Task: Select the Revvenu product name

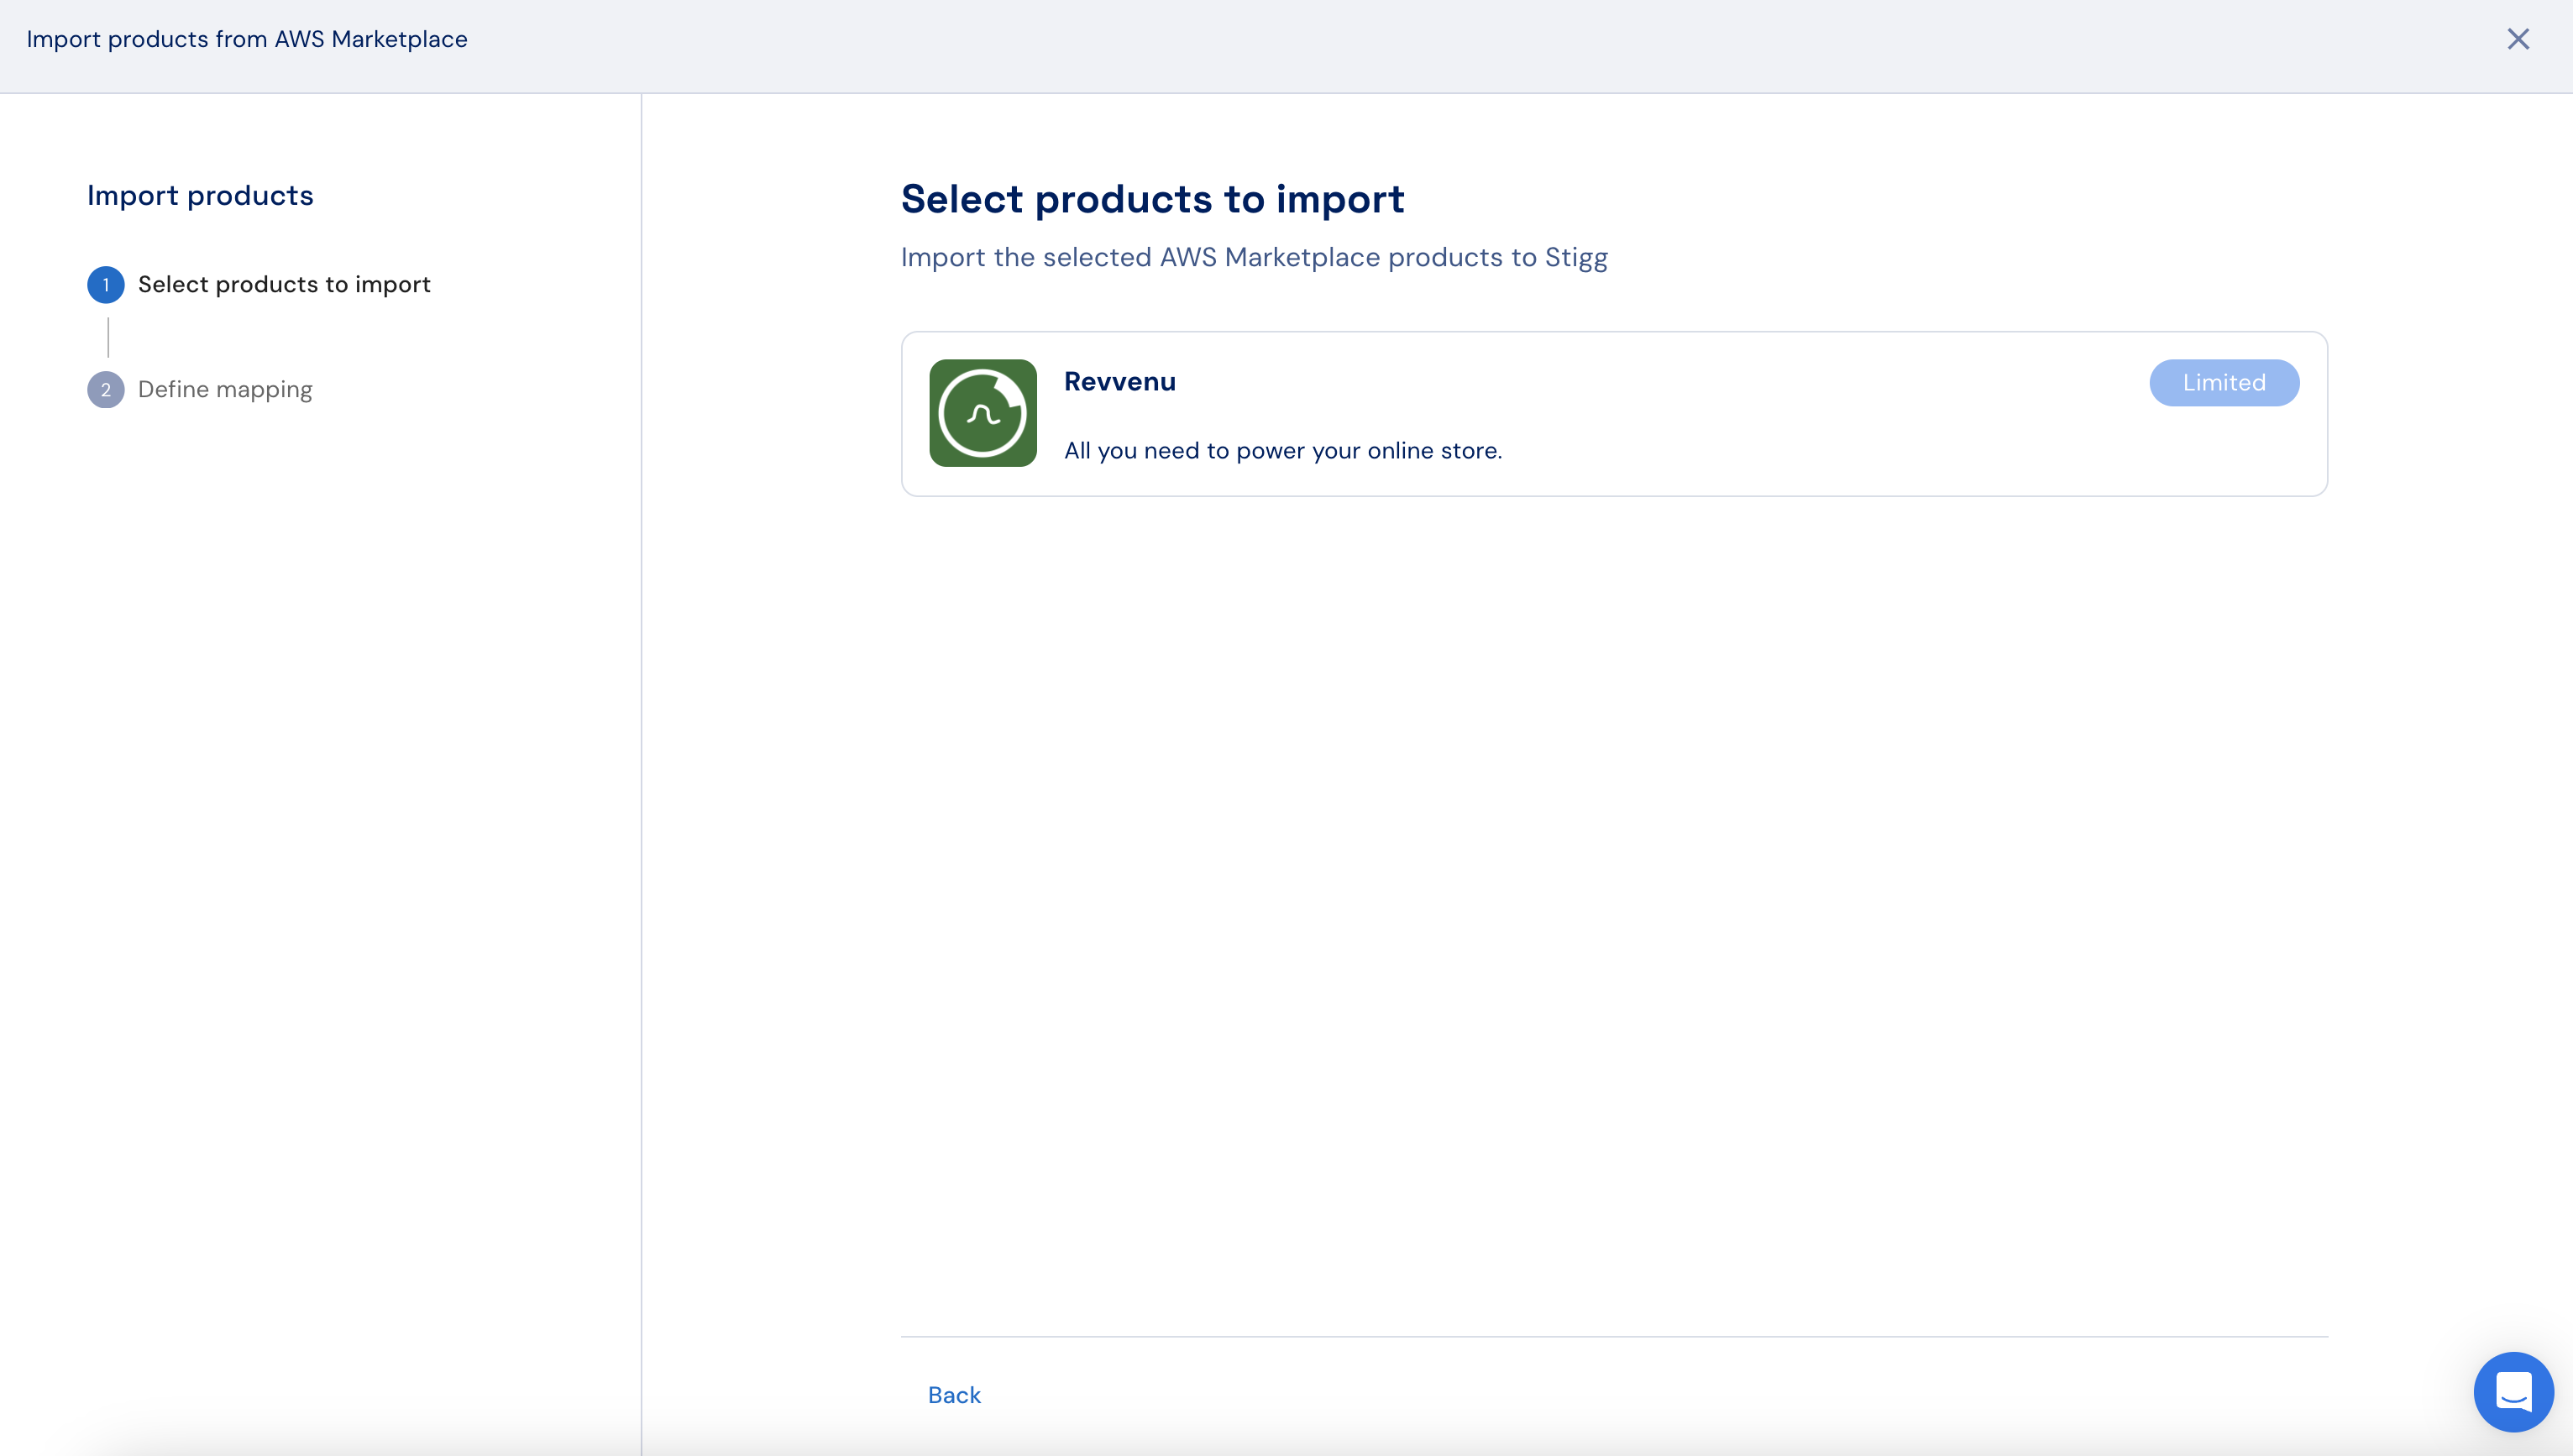Action: point(1119,382)
